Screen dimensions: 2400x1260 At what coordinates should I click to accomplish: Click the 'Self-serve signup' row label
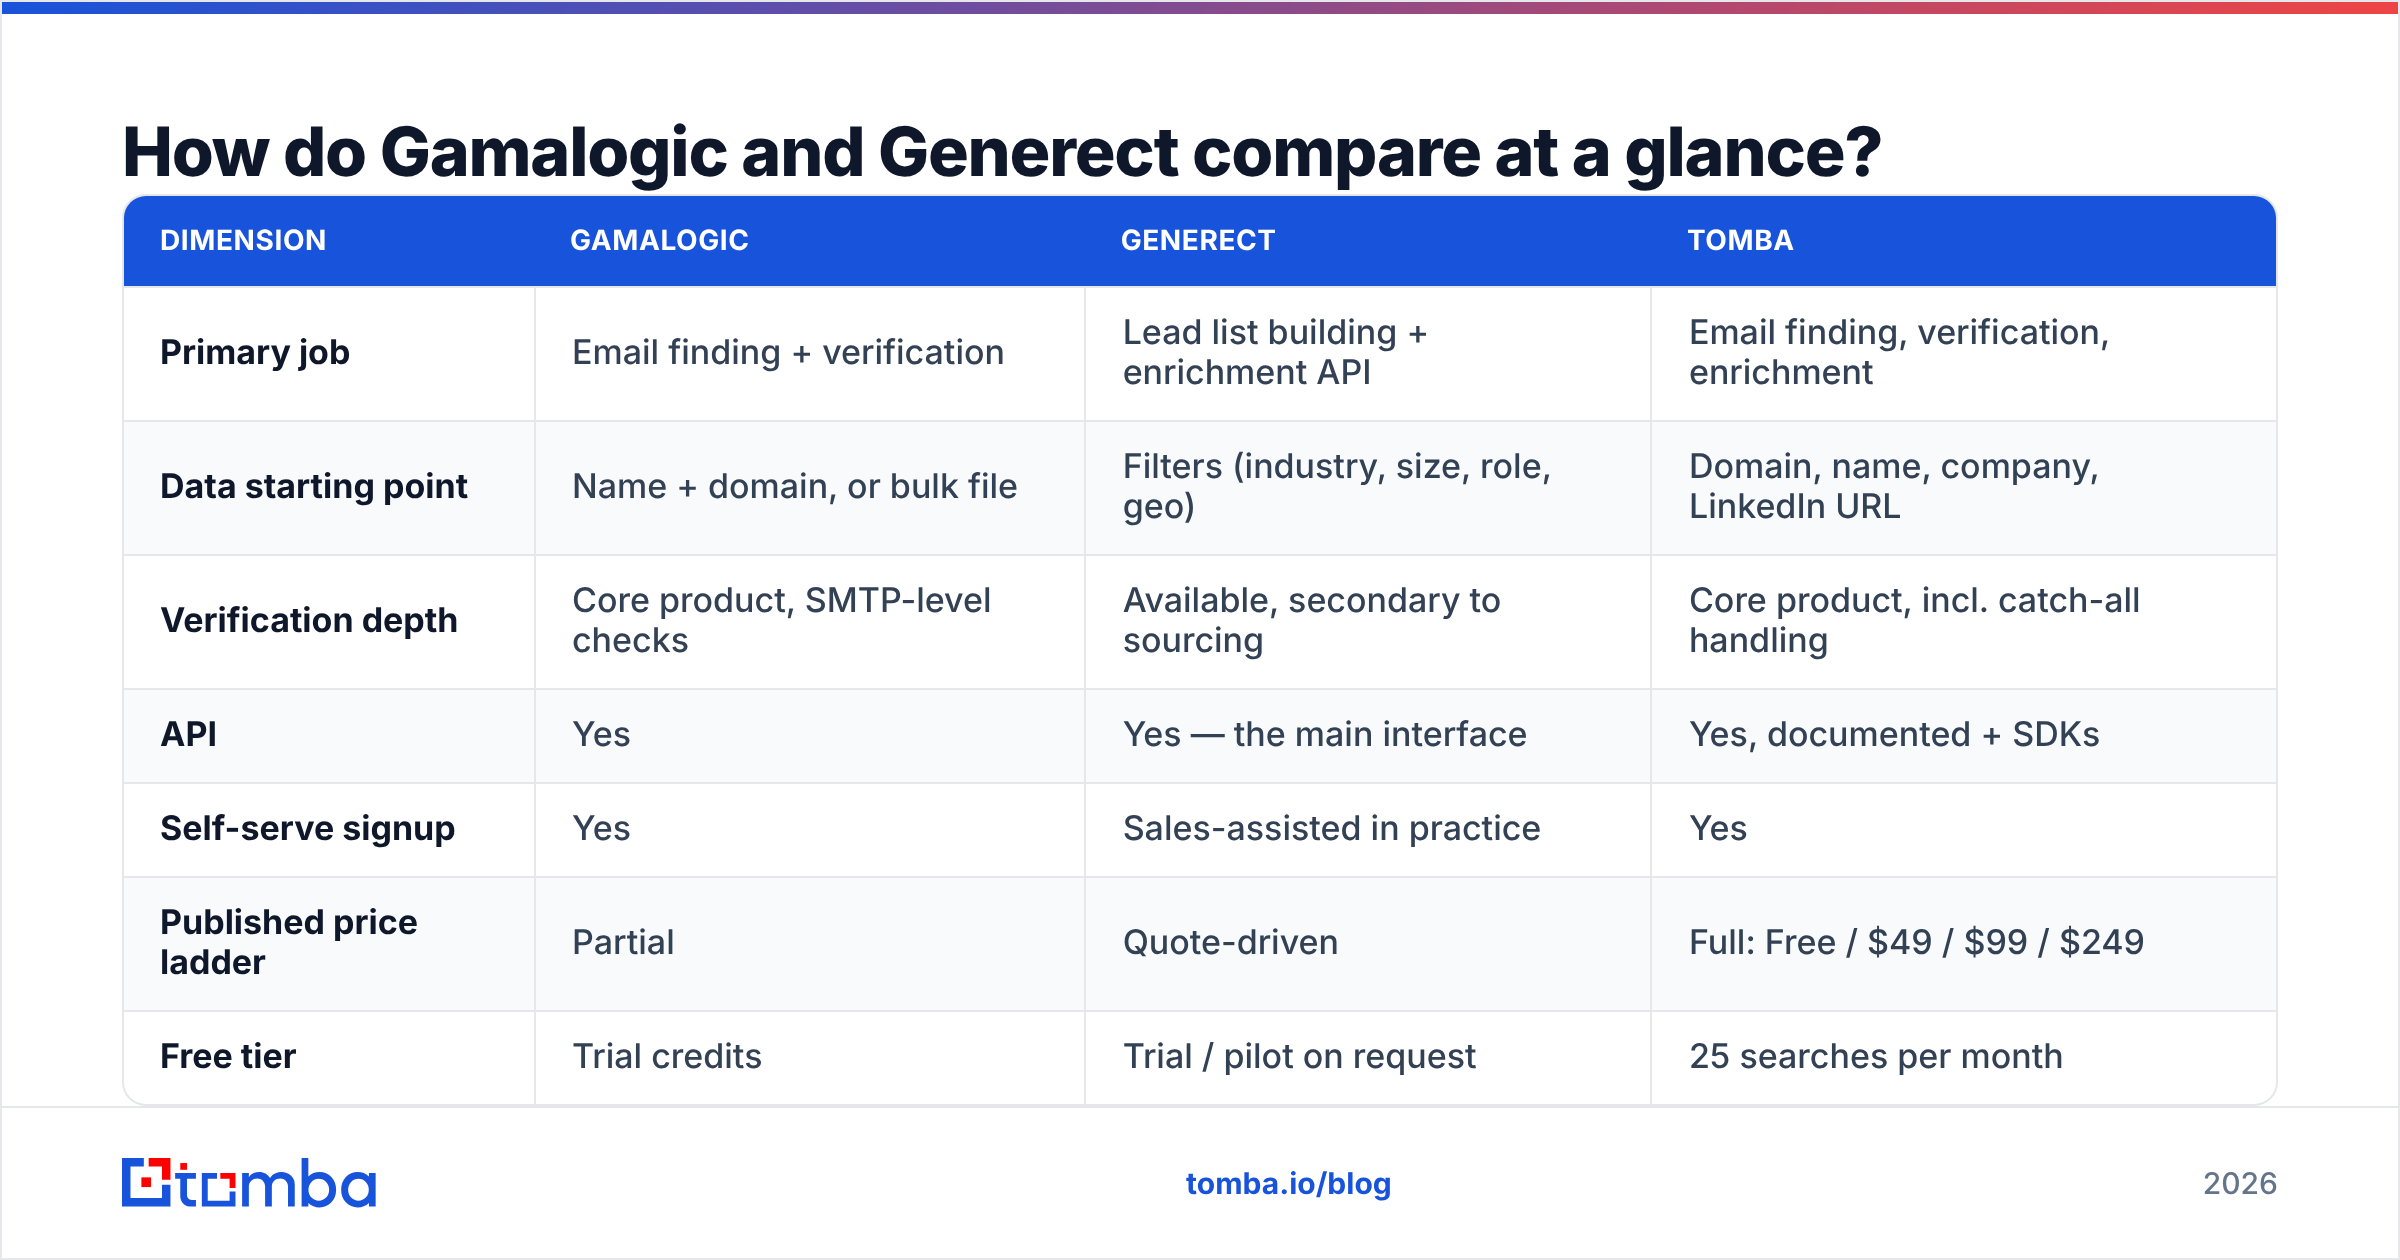click(308, 828)
